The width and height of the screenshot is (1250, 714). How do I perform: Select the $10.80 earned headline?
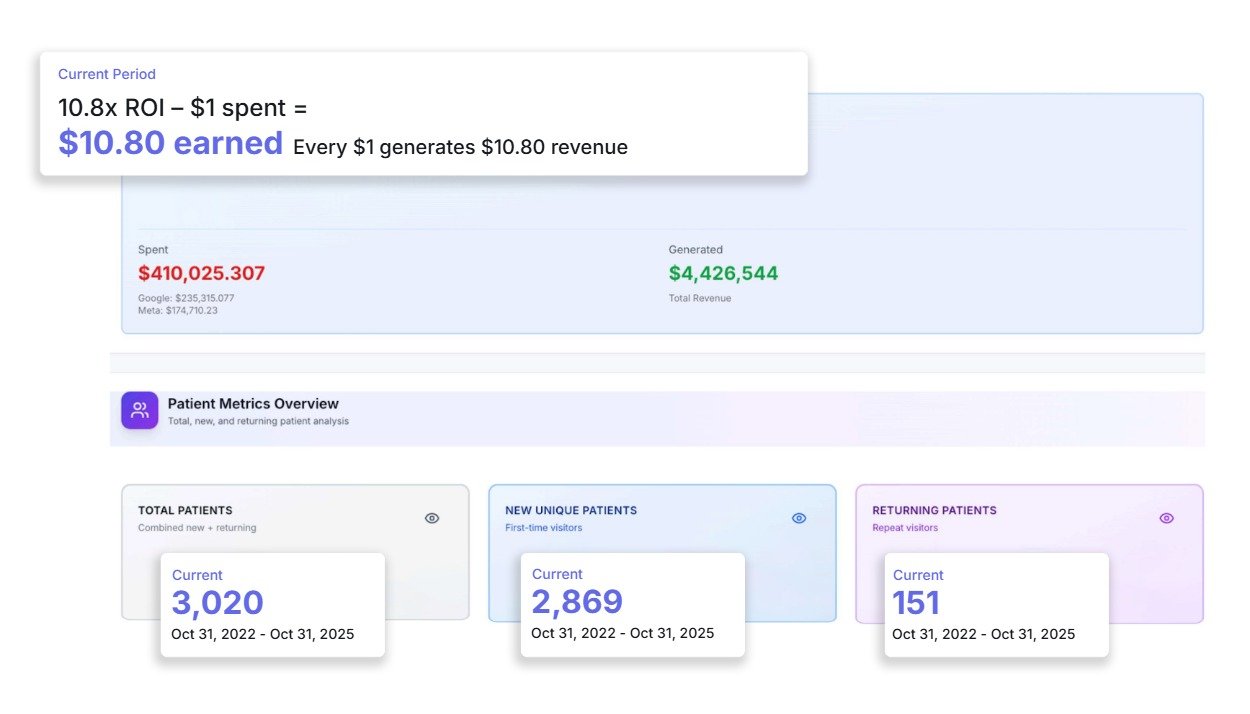170,144
